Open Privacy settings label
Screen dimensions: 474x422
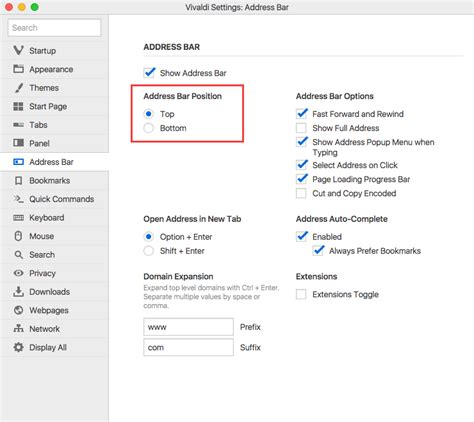[x=42, y=273]
